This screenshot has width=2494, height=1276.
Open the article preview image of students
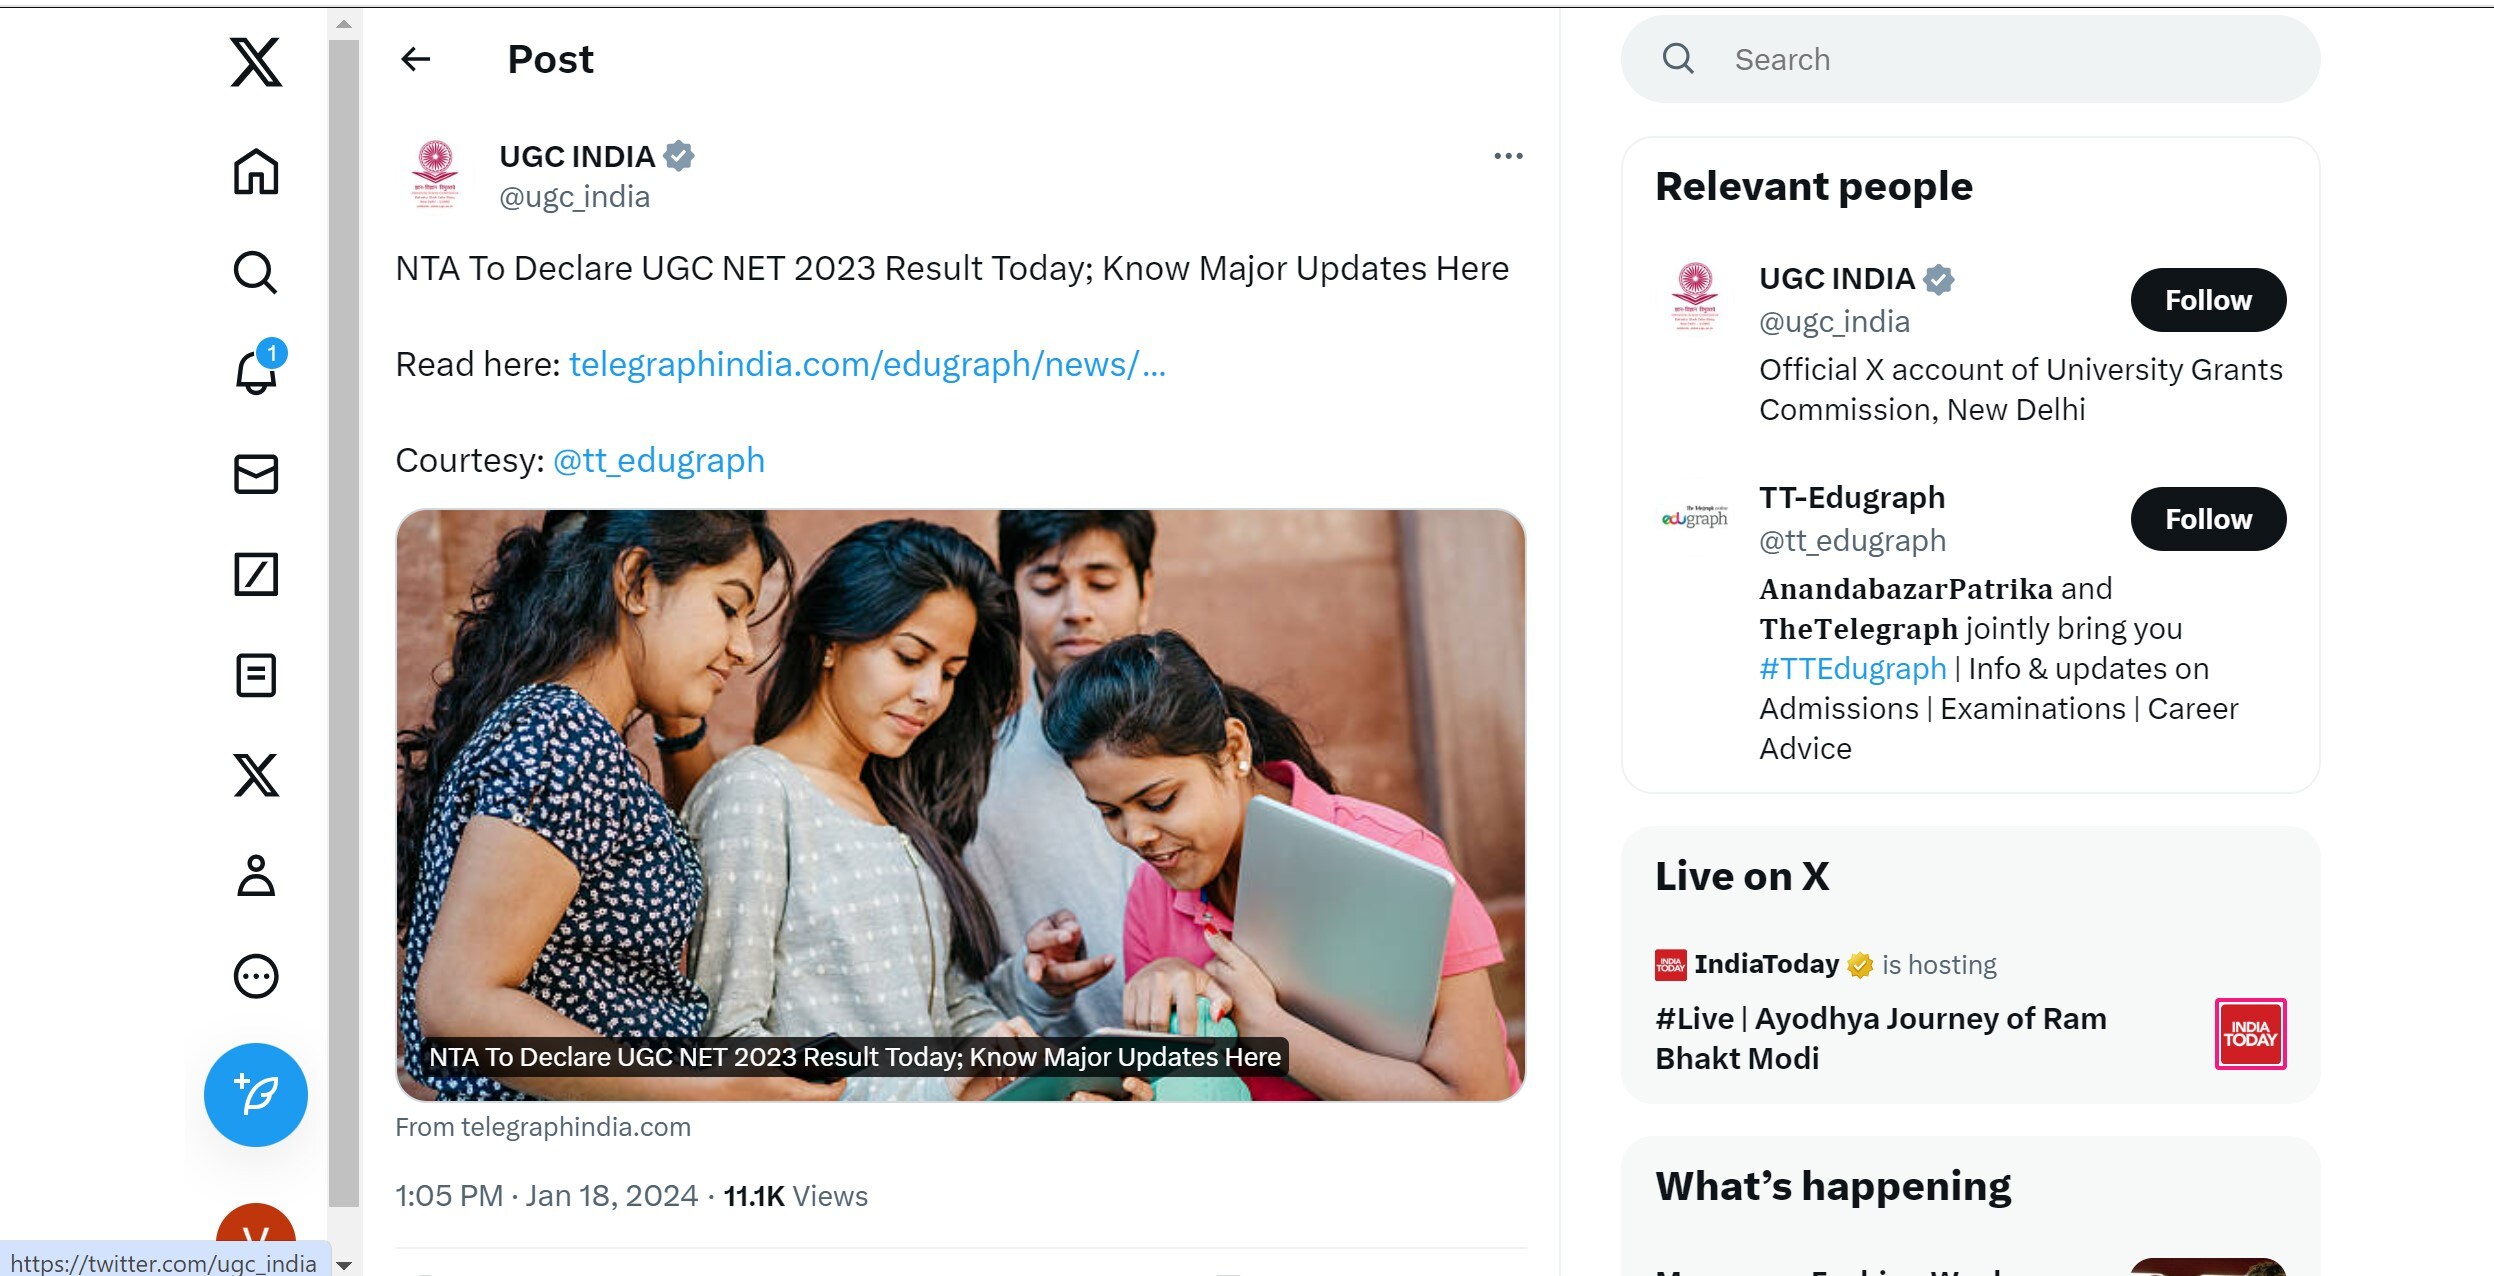coord(961,805)
